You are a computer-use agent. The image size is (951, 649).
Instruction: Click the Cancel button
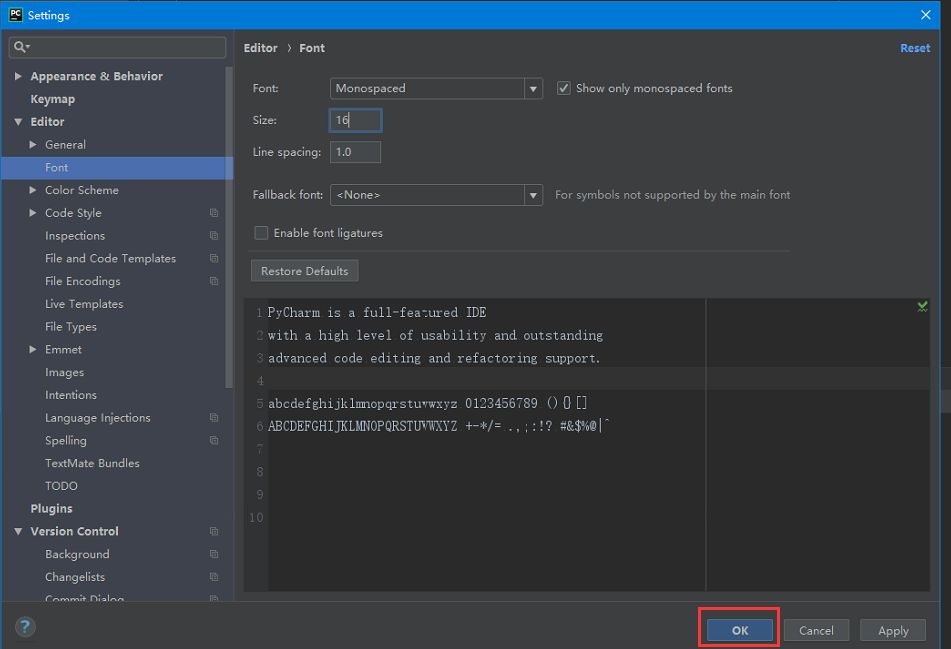click(x=816, y=630)
